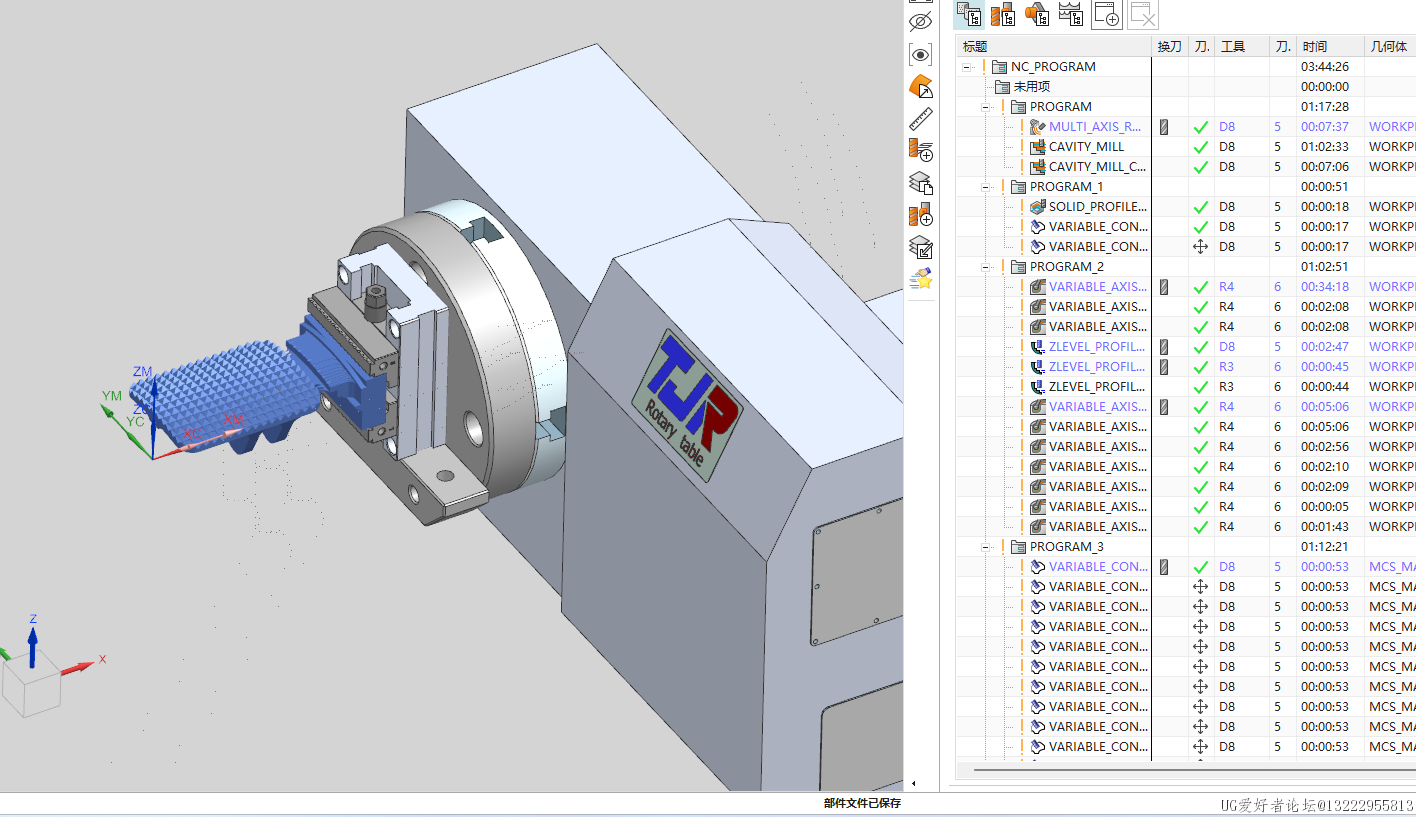This screenshot has height=817, width=1416.
Task: Switch to Machining Method View icon
Action: point(1071,14)
